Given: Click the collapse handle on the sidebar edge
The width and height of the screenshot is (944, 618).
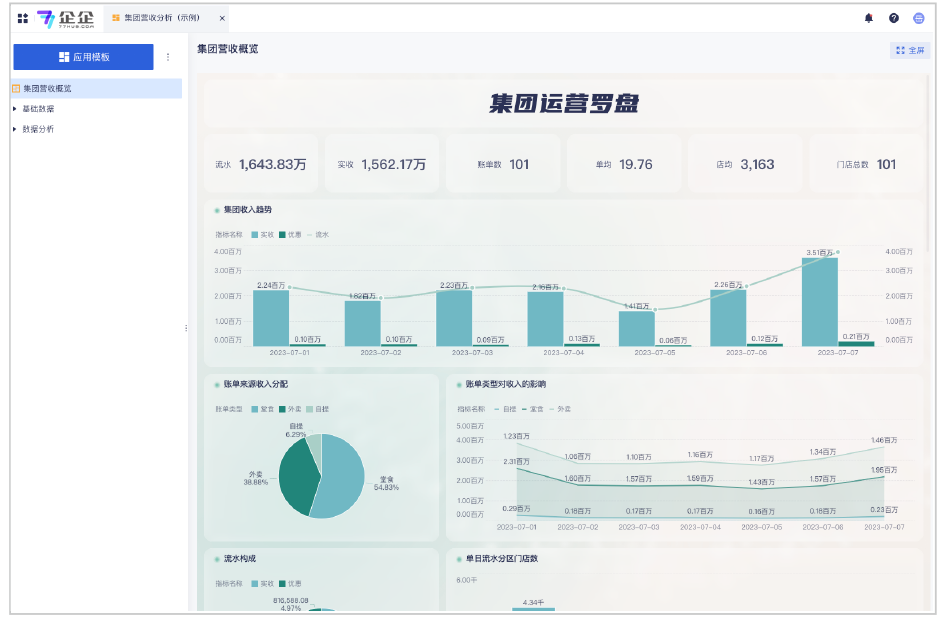Looking at the screenshot, I should (x=186, y=328).
